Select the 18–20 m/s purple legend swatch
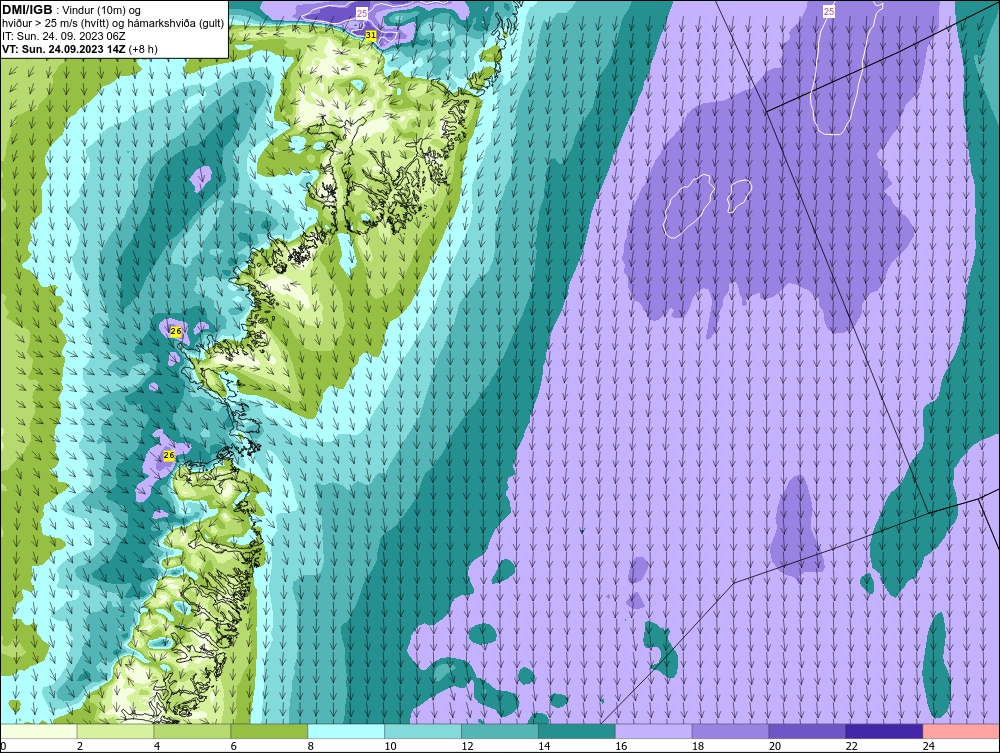Viewport: 1000px width, 753px height. click(730, 731)
